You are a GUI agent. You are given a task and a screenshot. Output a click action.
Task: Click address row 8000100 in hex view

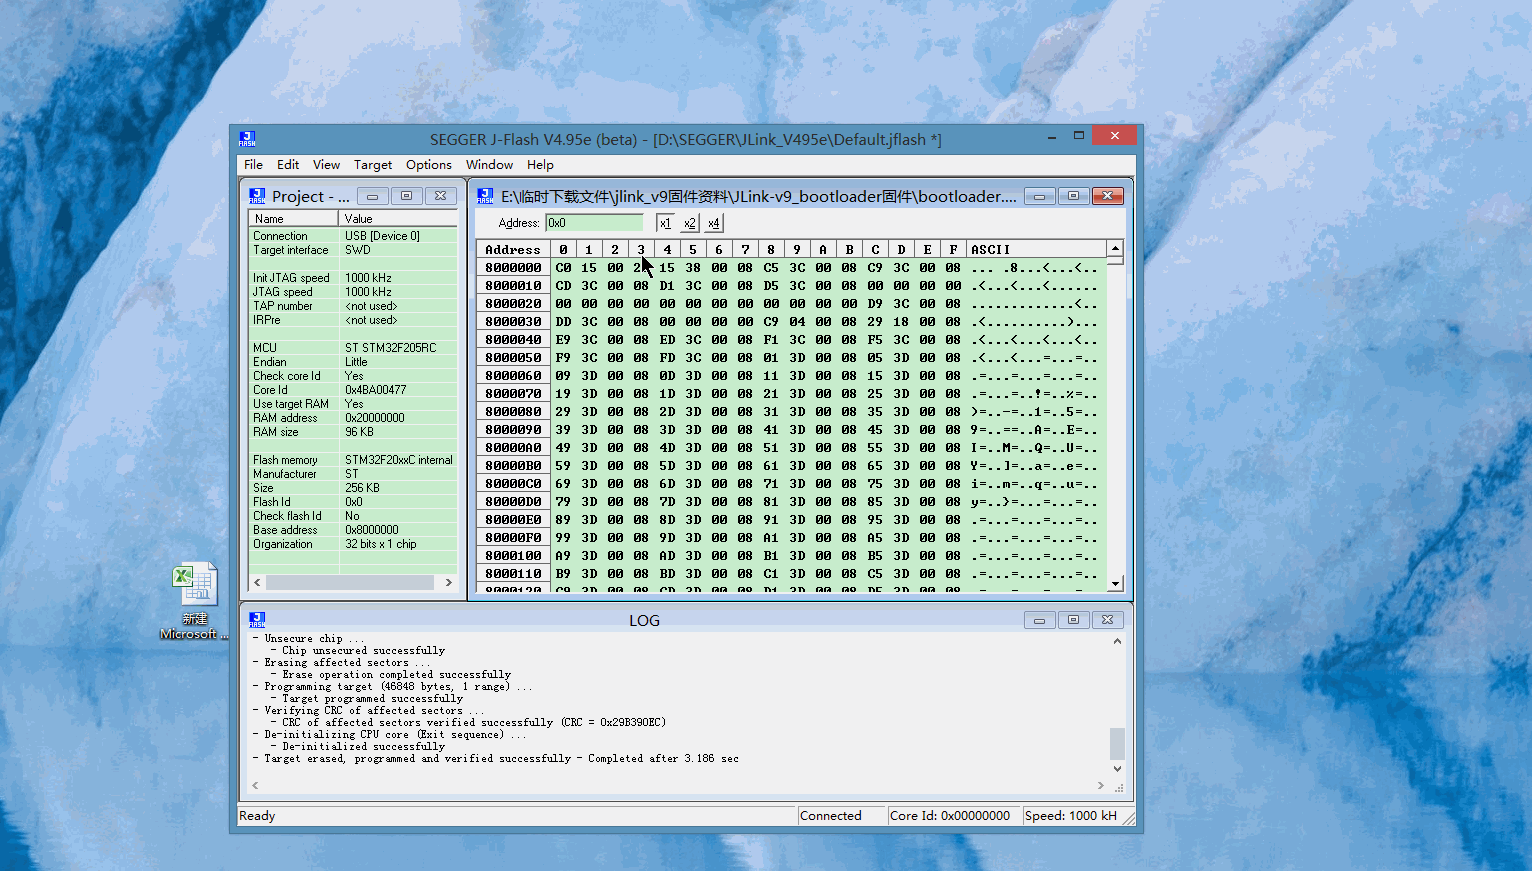[x=513, y=555]
